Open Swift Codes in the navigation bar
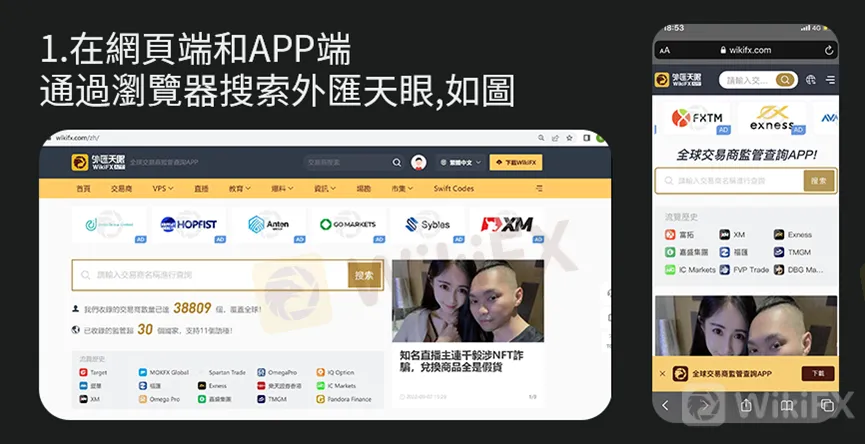Image resolution: width=865 pixels, height=444 pixels. [453, 188]
